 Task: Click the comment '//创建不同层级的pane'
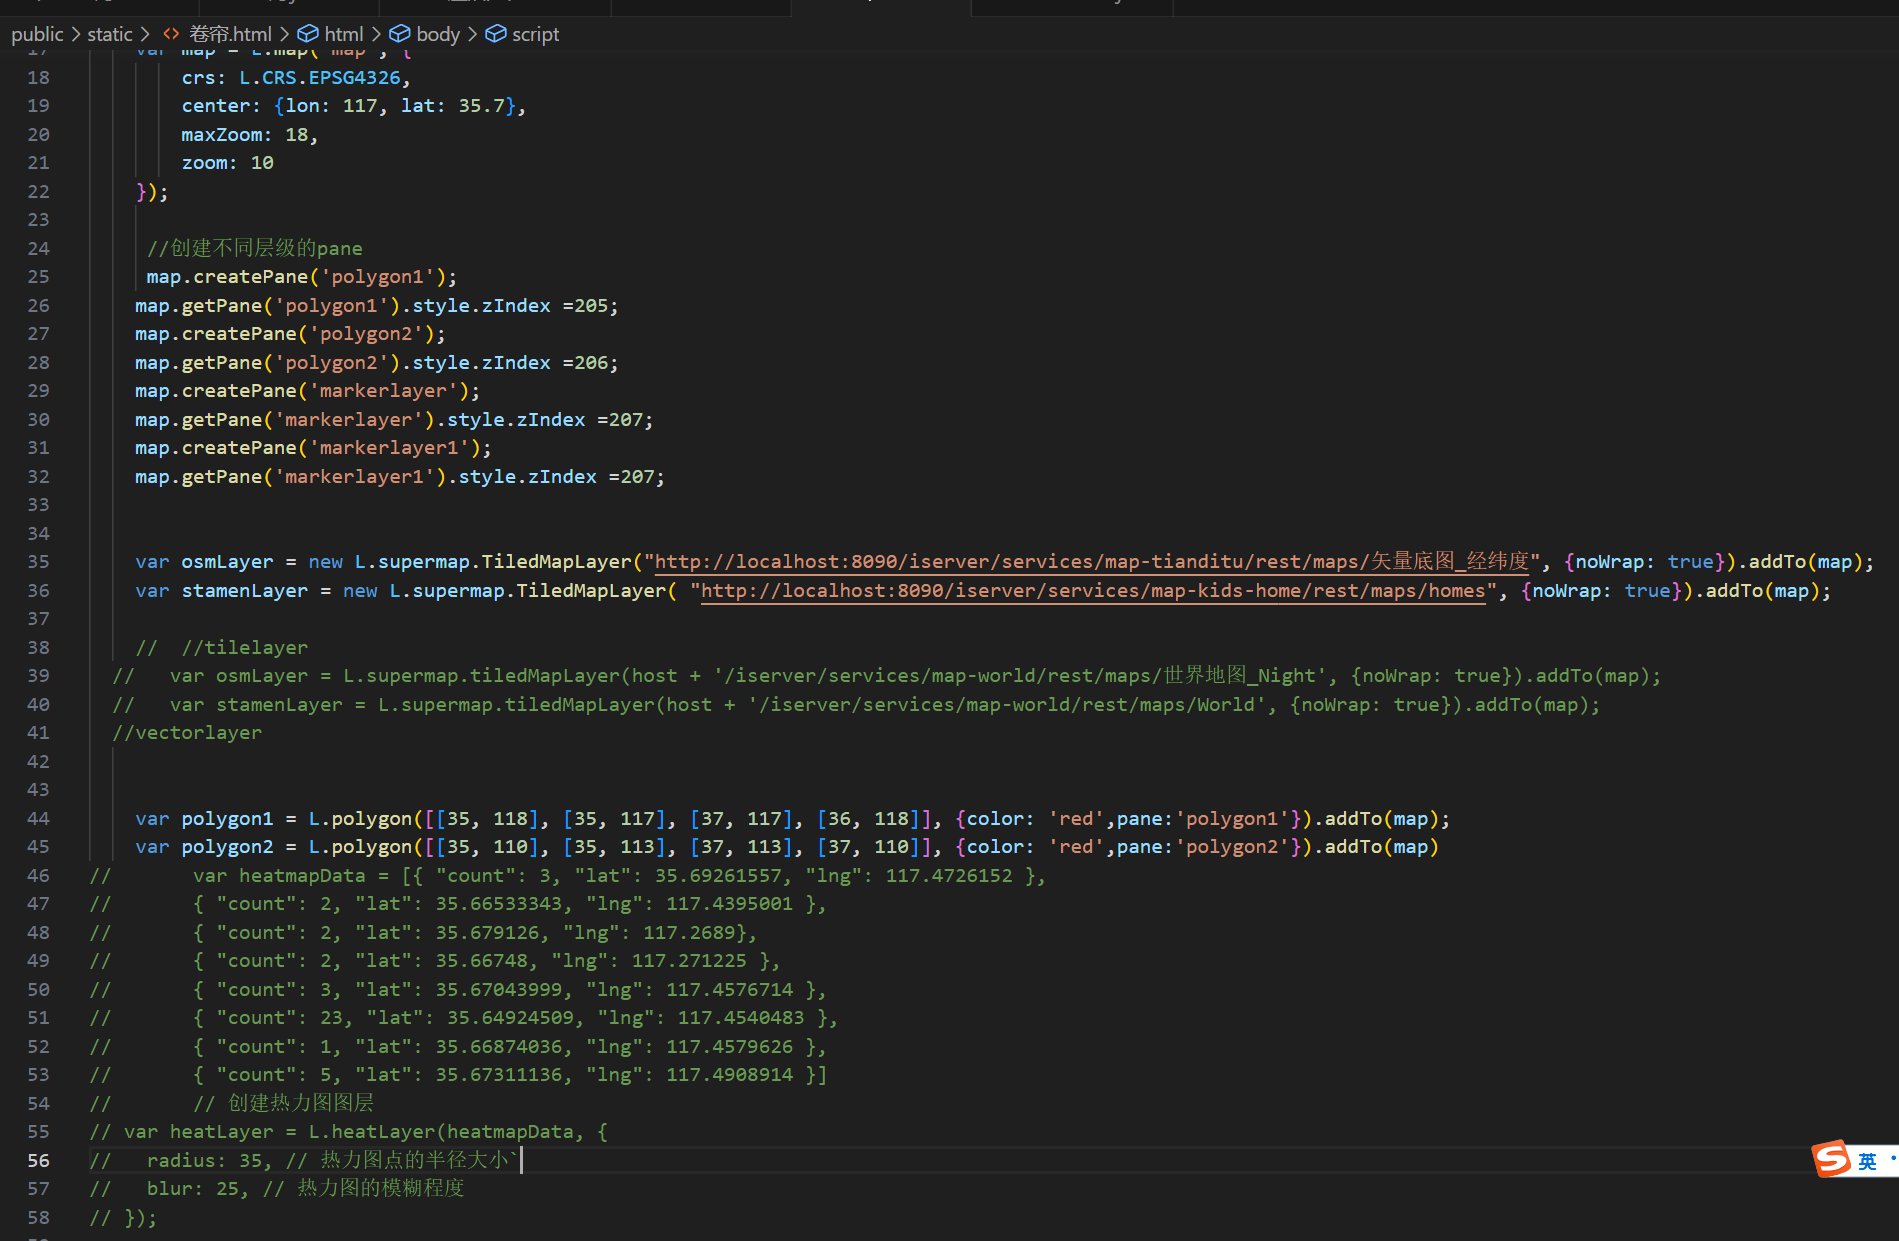click(x=255, y=248)
